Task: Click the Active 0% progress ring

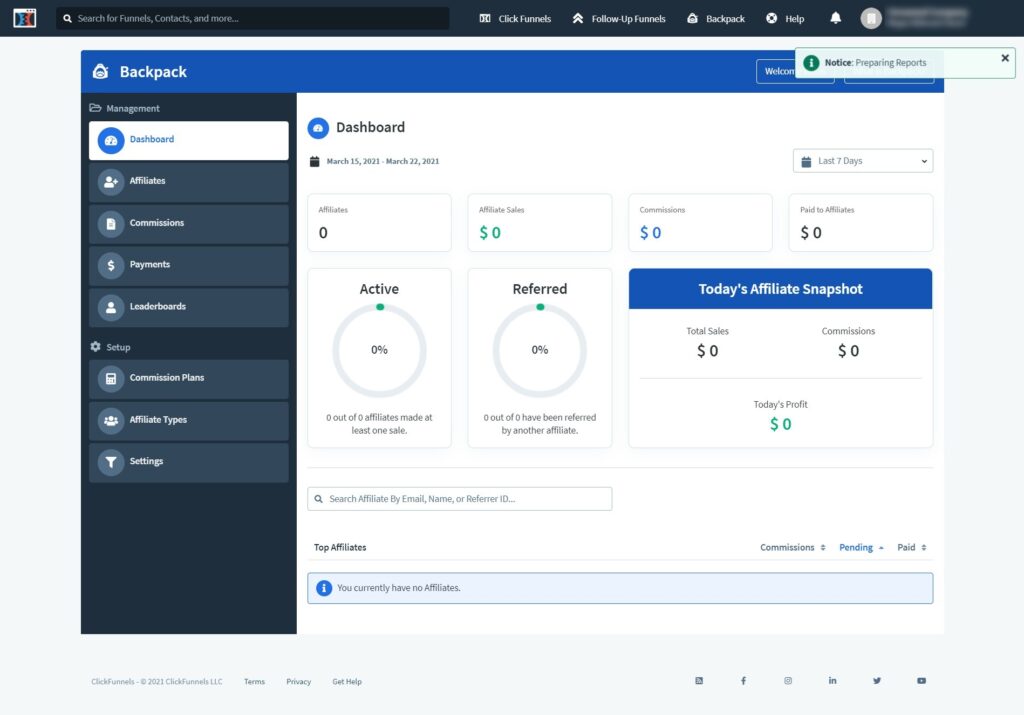Action: coord(379,350)
